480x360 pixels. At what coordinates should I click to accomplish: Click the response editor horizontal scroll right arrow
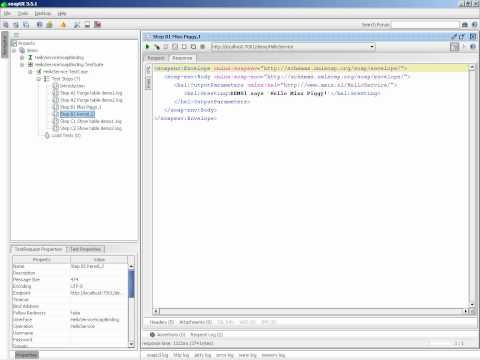(466, 311)
